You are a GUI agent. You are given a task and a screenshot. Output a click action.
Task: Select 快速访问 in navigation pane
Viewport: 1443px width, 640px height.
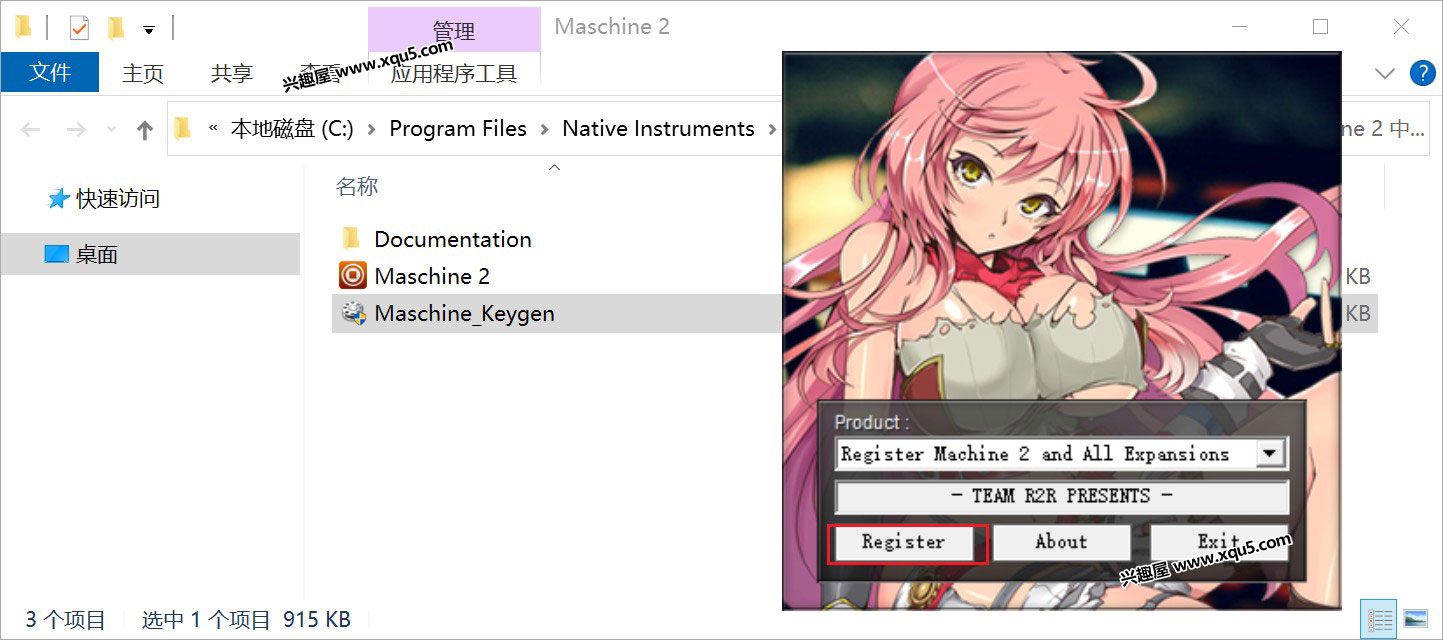(x=118, y=199)
